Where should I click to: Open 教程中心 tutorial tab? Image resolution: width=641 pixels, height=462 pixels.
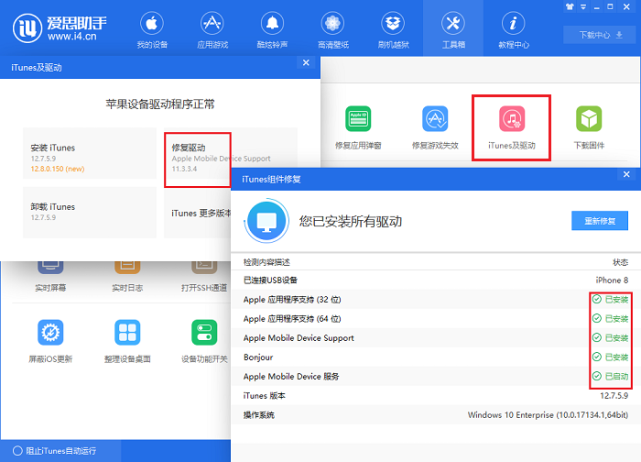coord(513,30)
